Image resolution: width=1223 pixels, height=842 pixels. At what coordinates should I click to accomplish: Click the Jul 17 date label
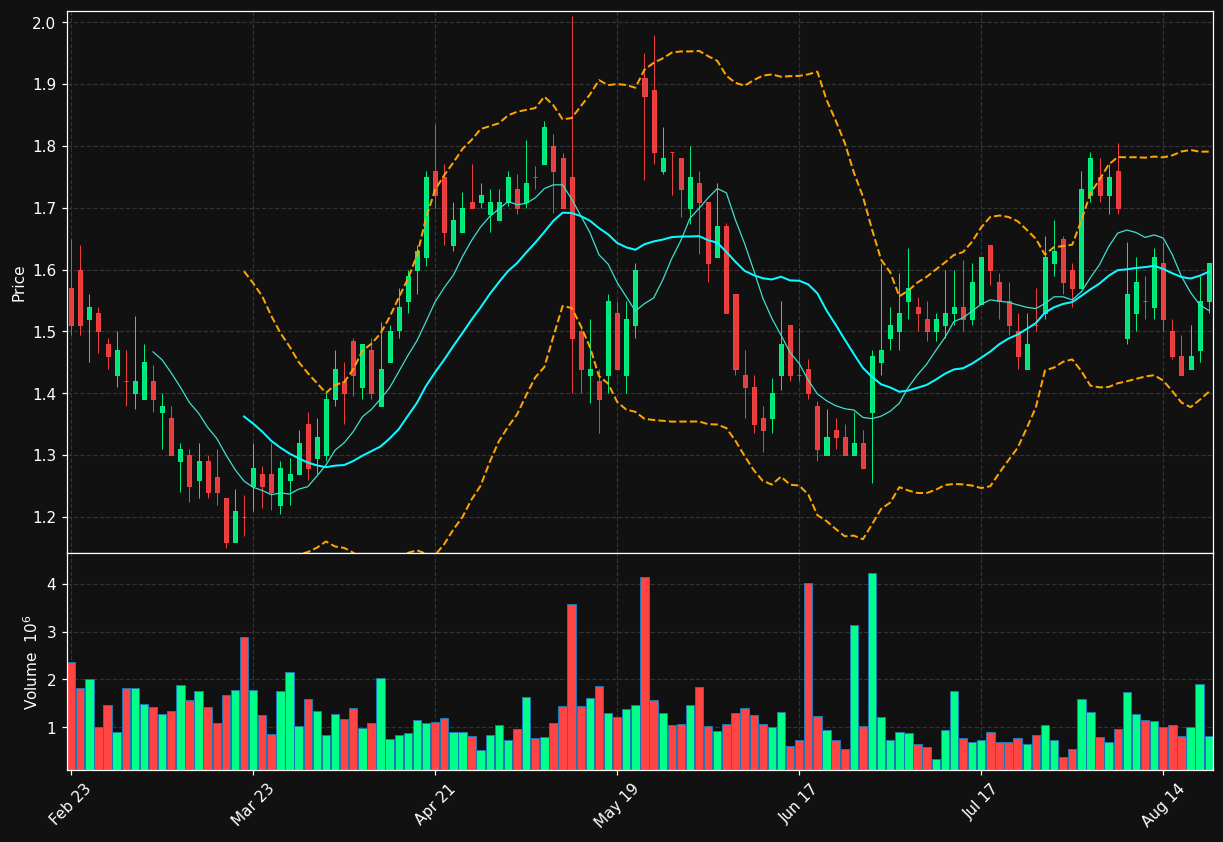click(980, 802)
